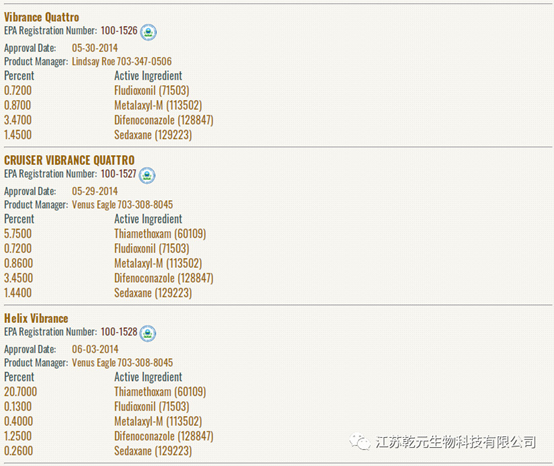This screenshot has height=466, width=554.
Task: Click the EPA seal icon beside 100-1526
Action: (148, 32)
